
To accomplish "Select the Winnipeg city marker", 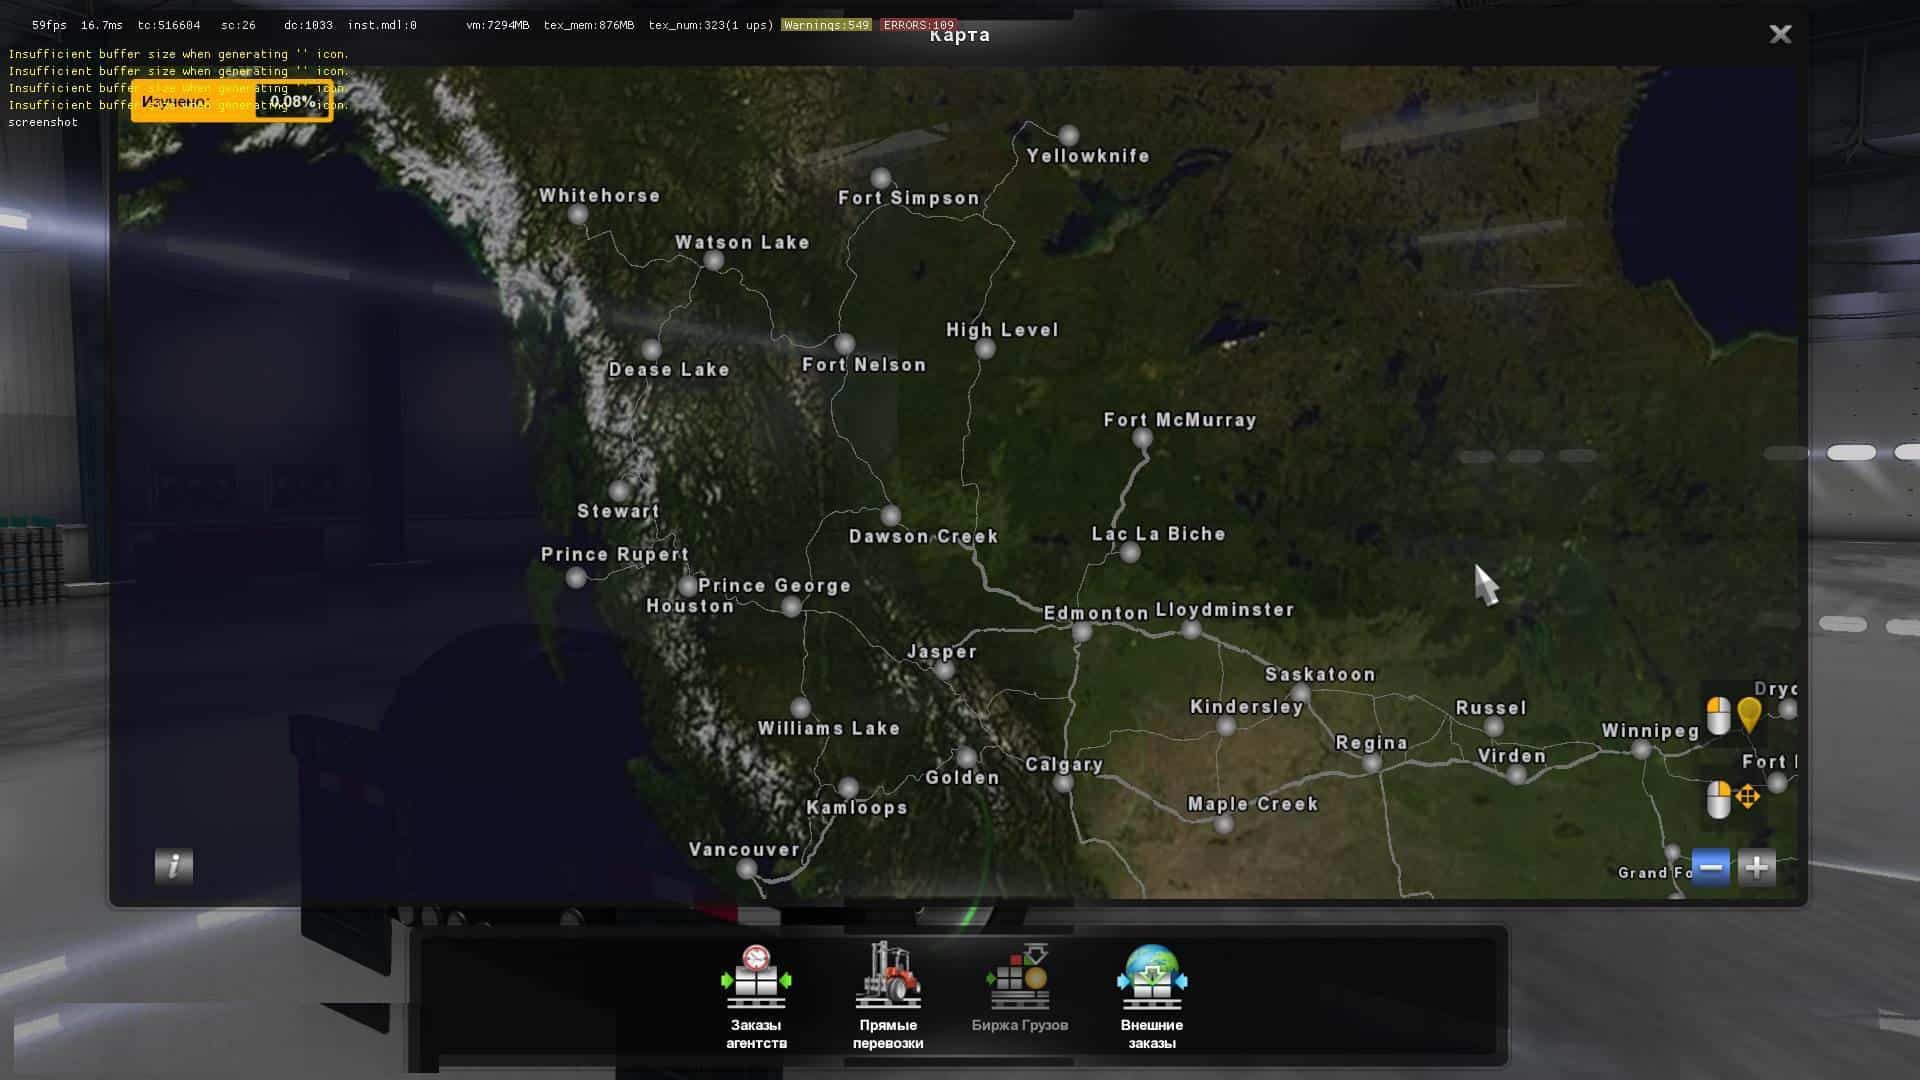I will coord(1641,749).
